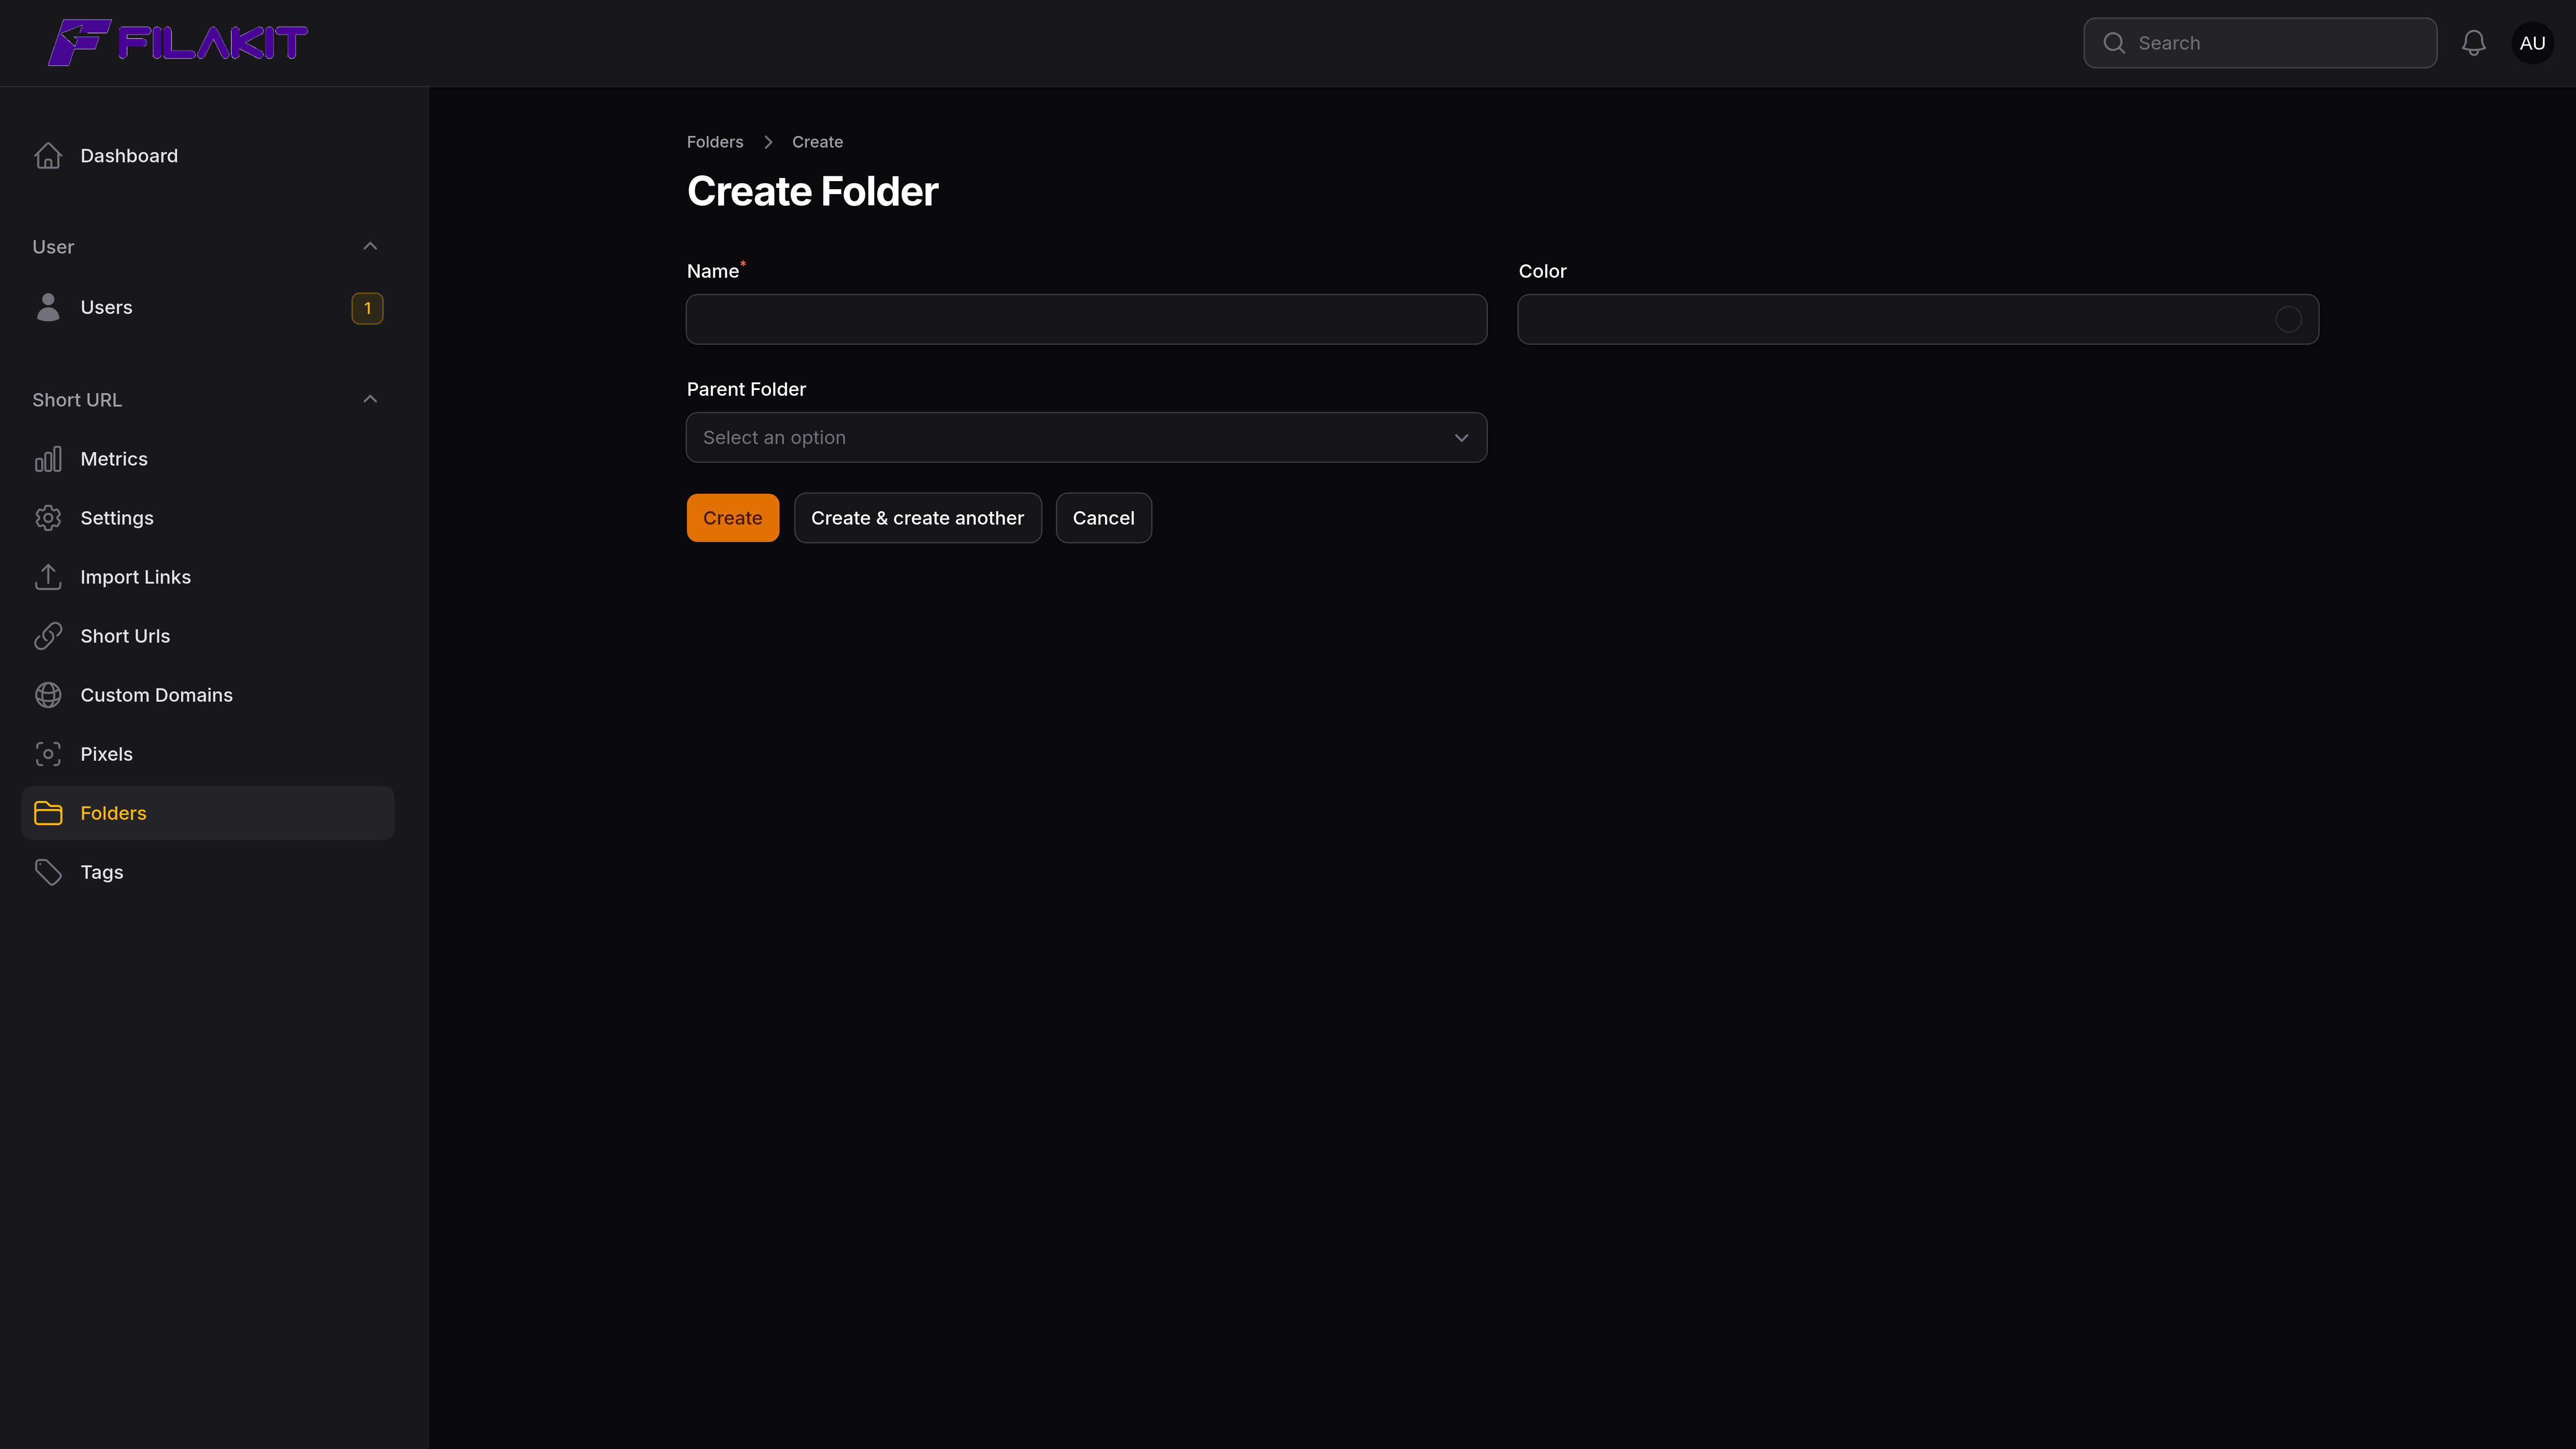
Task: Focus the folder Name input field
Action: click(x=1086, y=319)
